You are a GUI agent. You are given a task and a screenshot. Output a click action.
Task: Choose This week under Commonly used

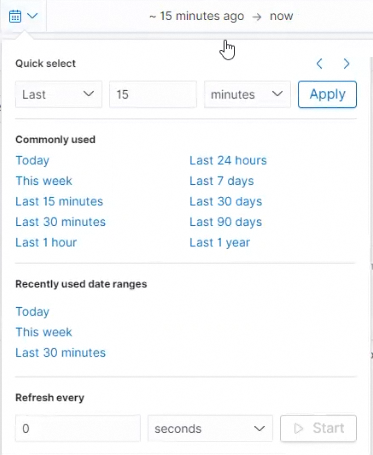[x=44, y=181]
